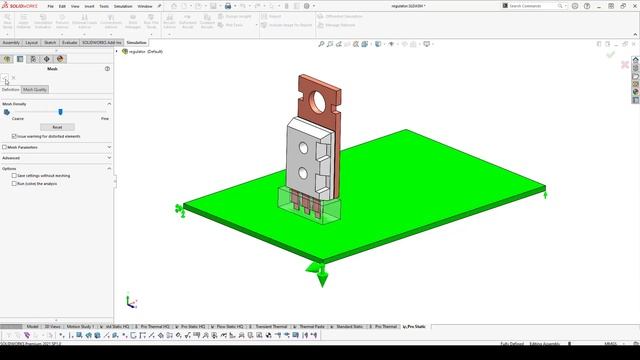The image size is (640, 360).
Task: Click the Report ribbon button
Action: 271,16
